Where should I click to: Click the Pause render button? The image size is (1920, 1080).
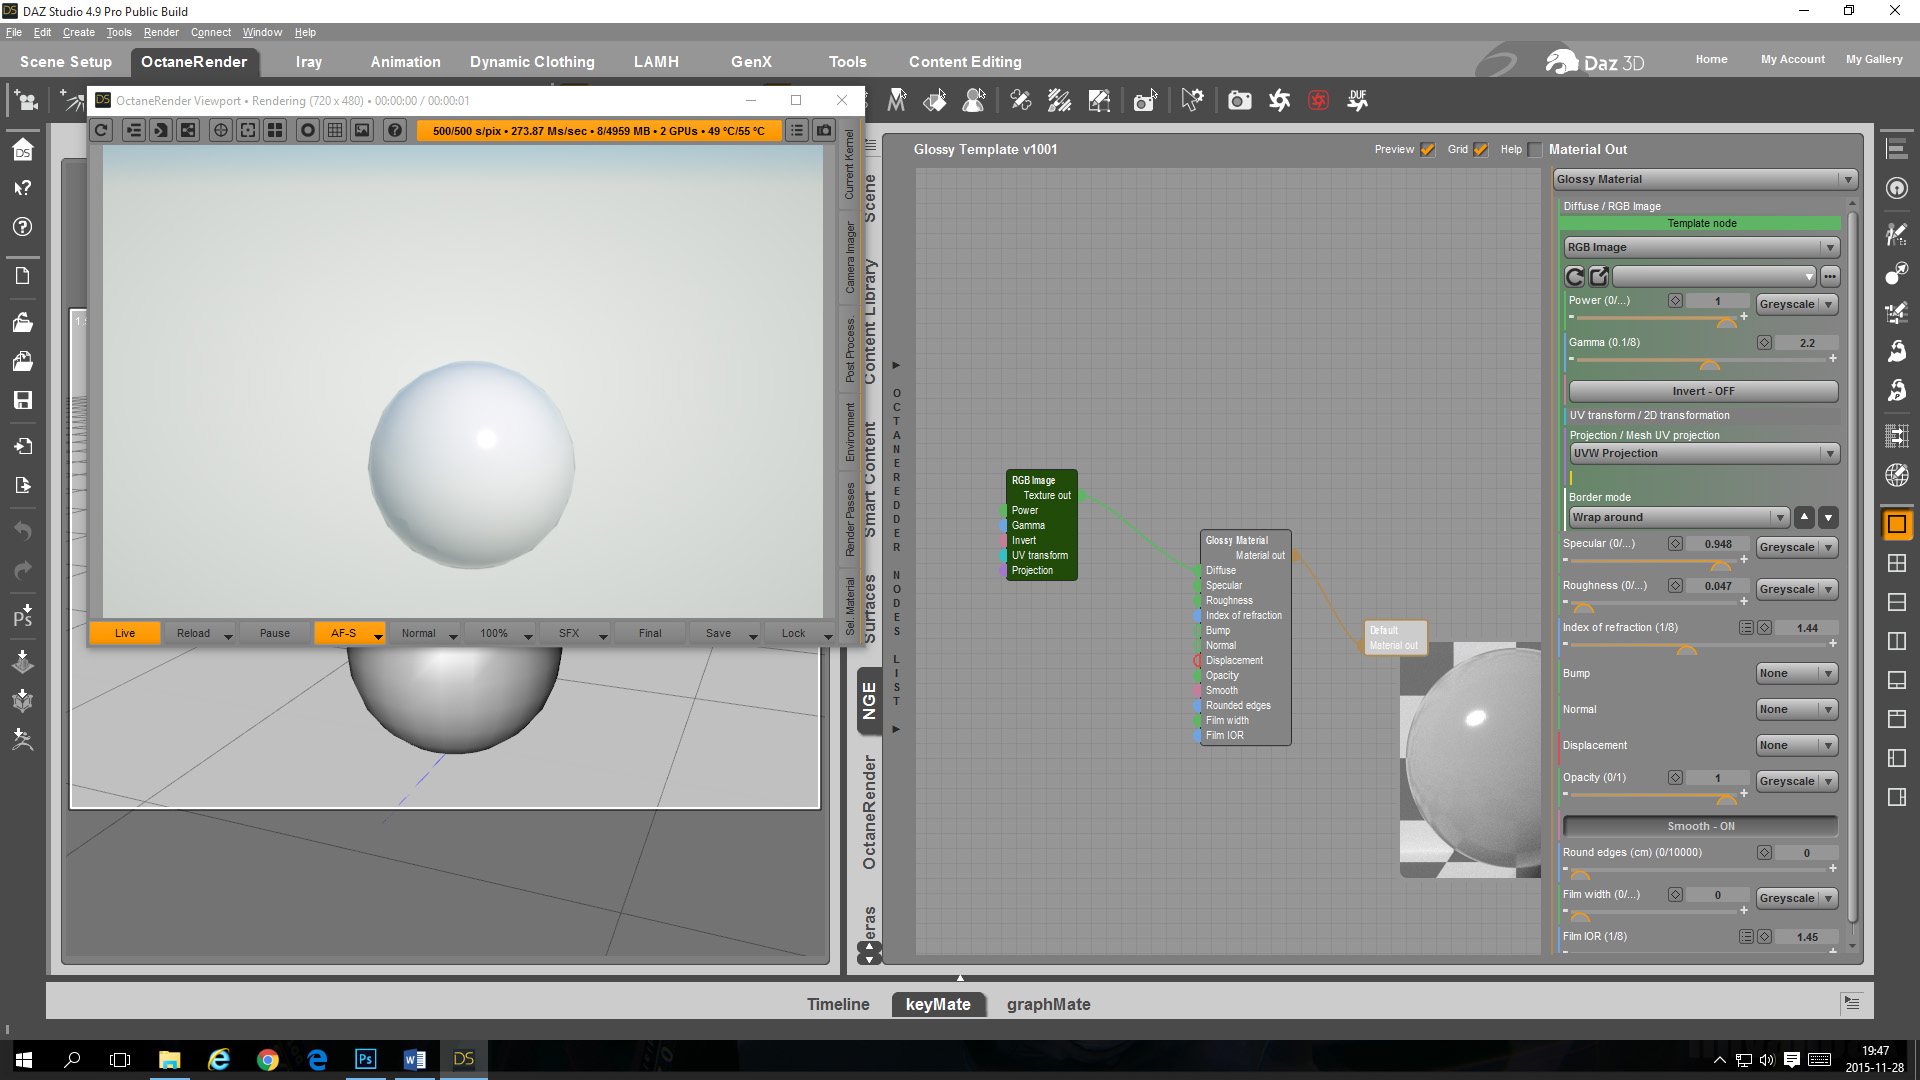pos(274,633)
